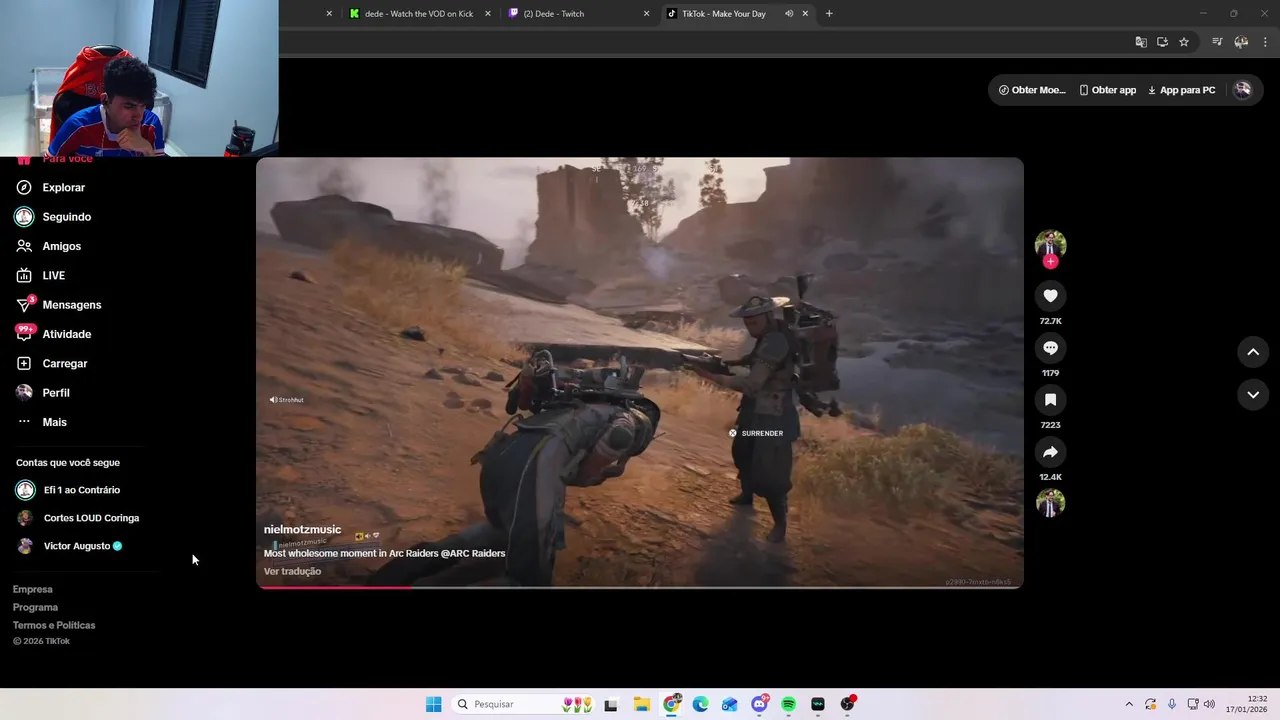Screen dimensions: 1280x720
Task: Click the Carregar upload plus icon
Action: (x=24, y=364)
